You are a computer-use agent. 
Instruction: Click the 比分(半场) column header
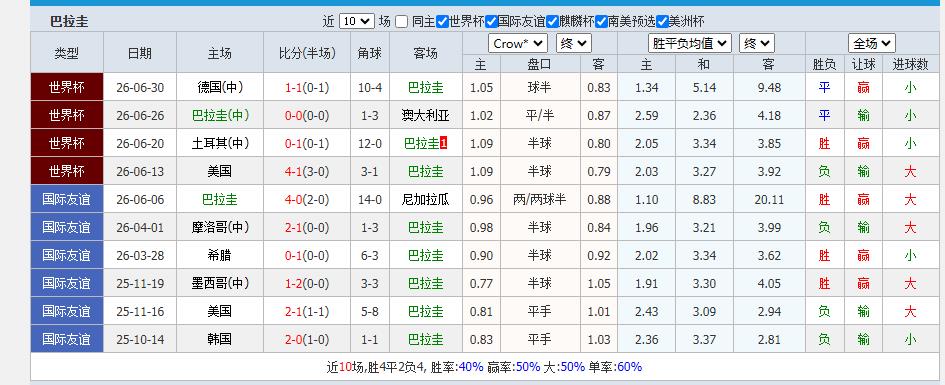pos(307,53)
